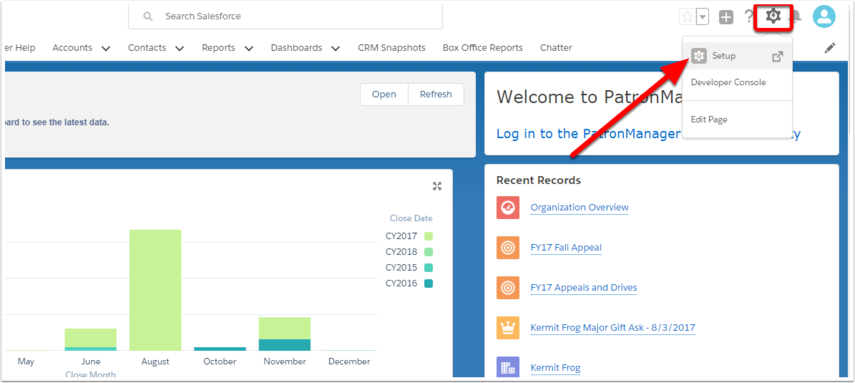
Task: Click the global actions plus icon
Action: (726, 17)
